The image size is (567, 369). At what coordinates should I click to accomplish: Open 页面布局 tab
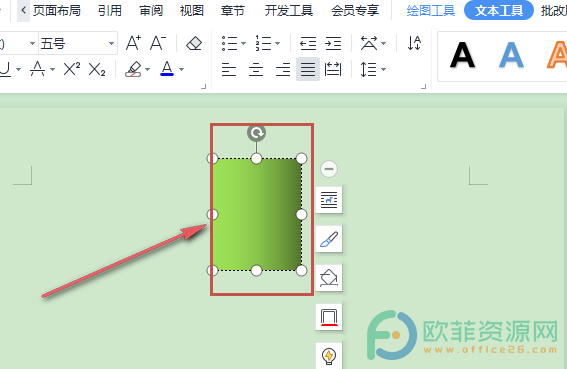coord(57,10)
